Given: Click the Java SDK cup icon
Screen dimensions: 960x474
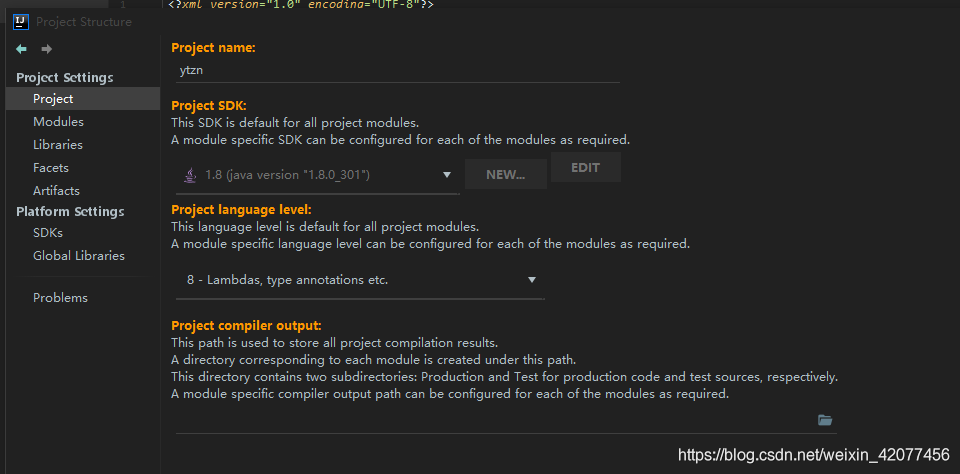Looking at the screenshot, I should [189, 175].
